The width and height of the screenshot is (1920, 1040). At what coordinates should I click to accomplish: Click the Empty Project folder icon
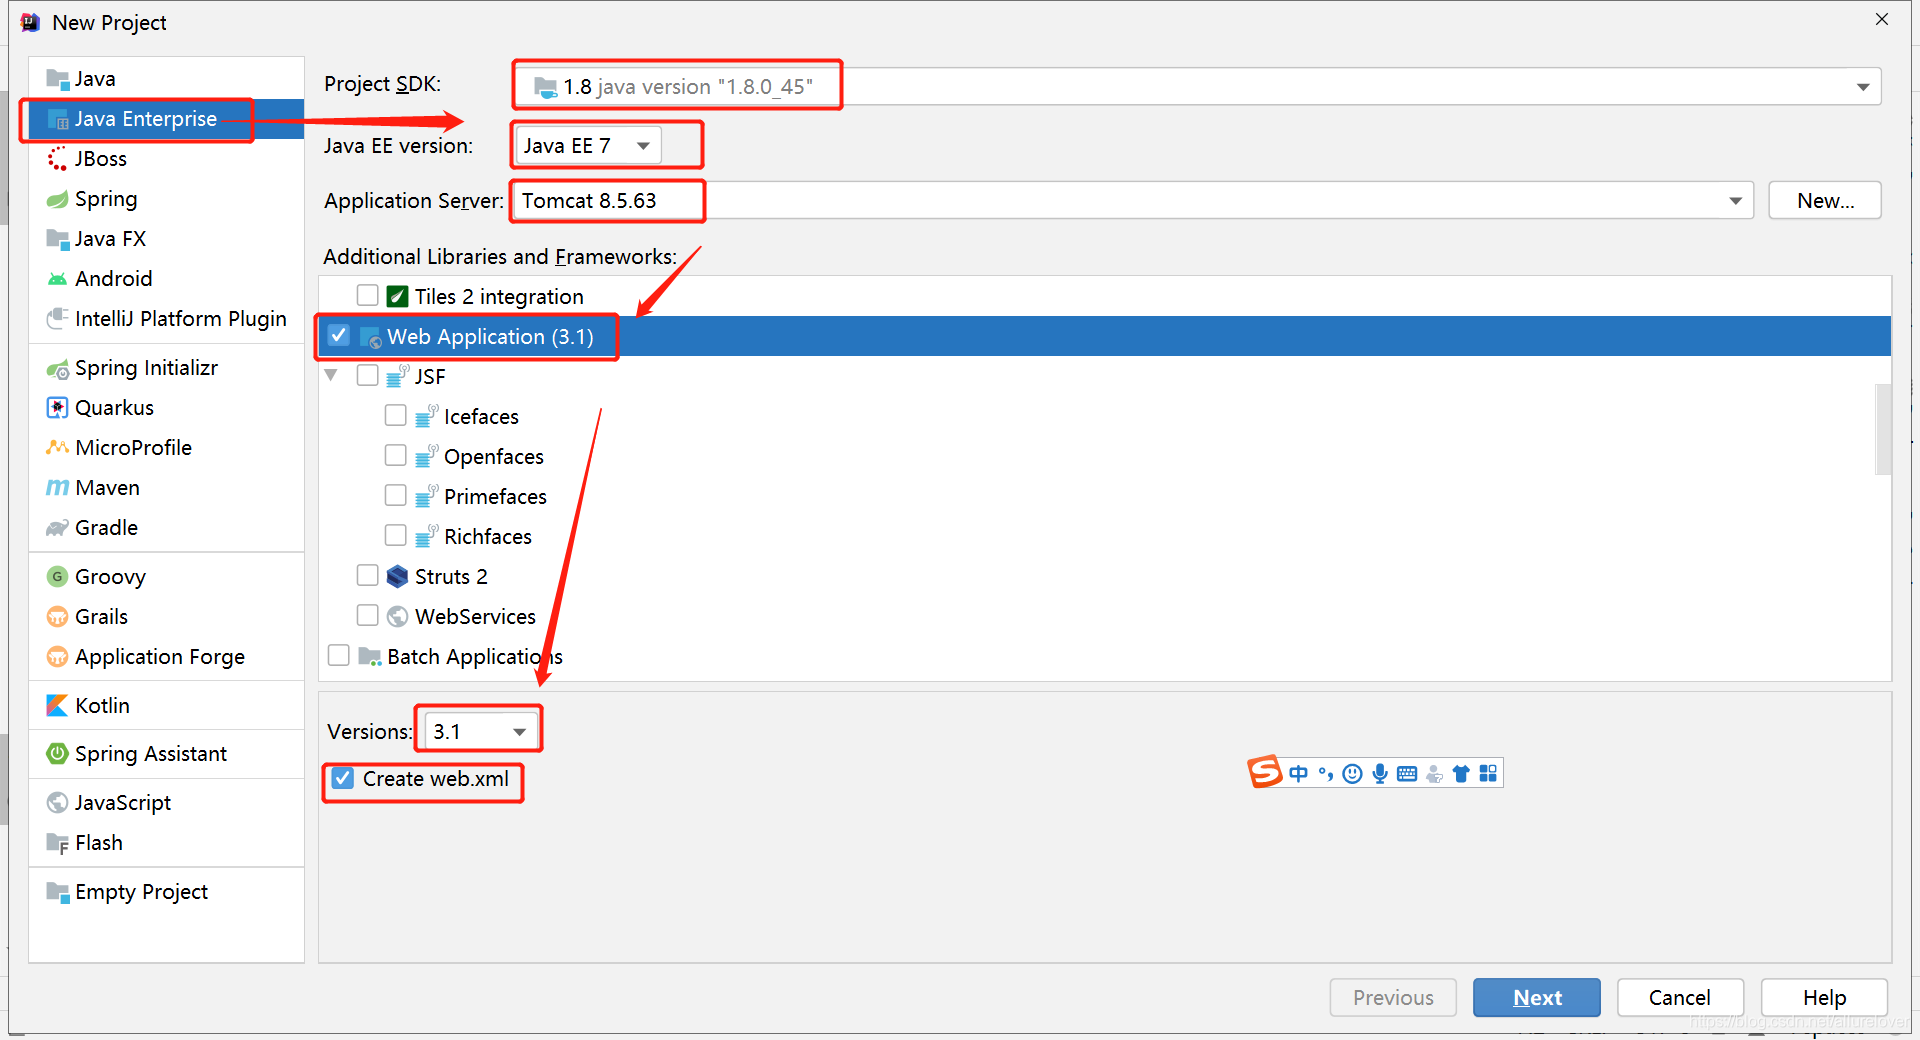(57, 892)
